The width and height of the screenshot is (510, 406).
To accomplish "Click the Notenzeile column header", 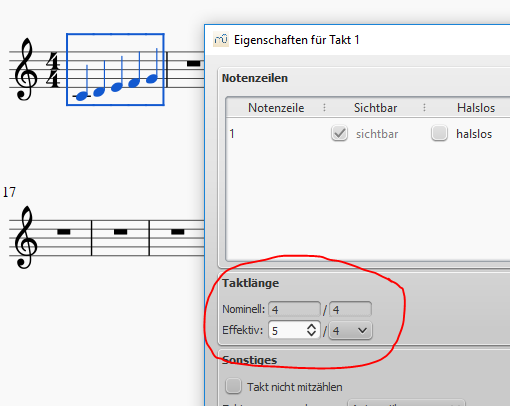I will [x=276, y=108].
